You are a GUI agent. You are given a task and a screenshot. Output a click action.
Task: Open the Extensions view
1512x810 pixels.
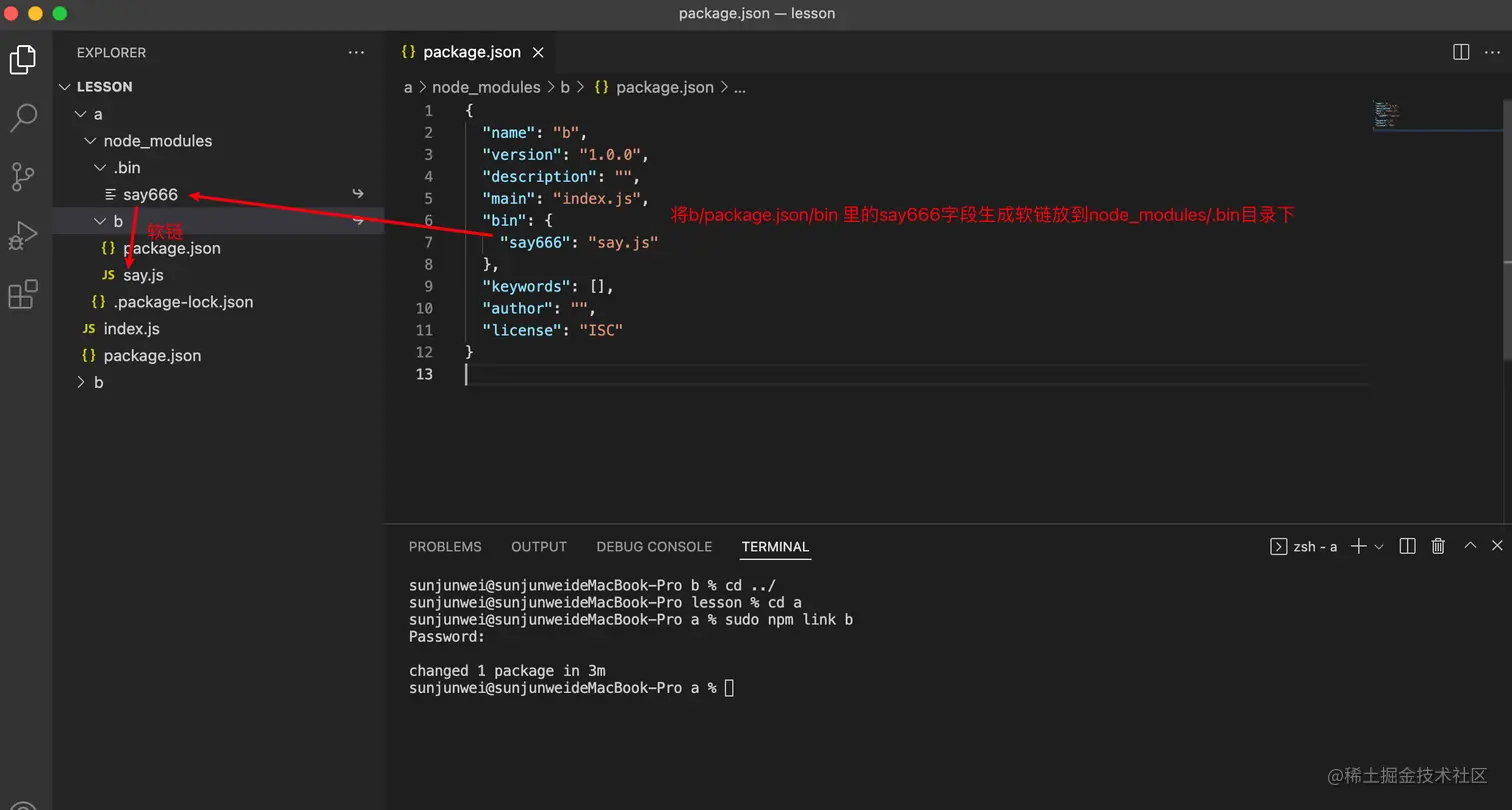tap(23, 294)
